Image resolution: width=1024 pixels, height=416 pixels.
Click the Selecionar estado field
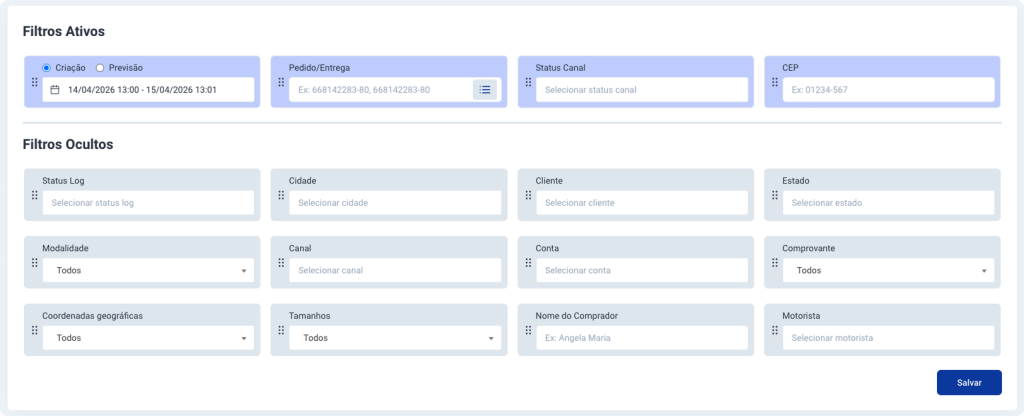point(889,203)
